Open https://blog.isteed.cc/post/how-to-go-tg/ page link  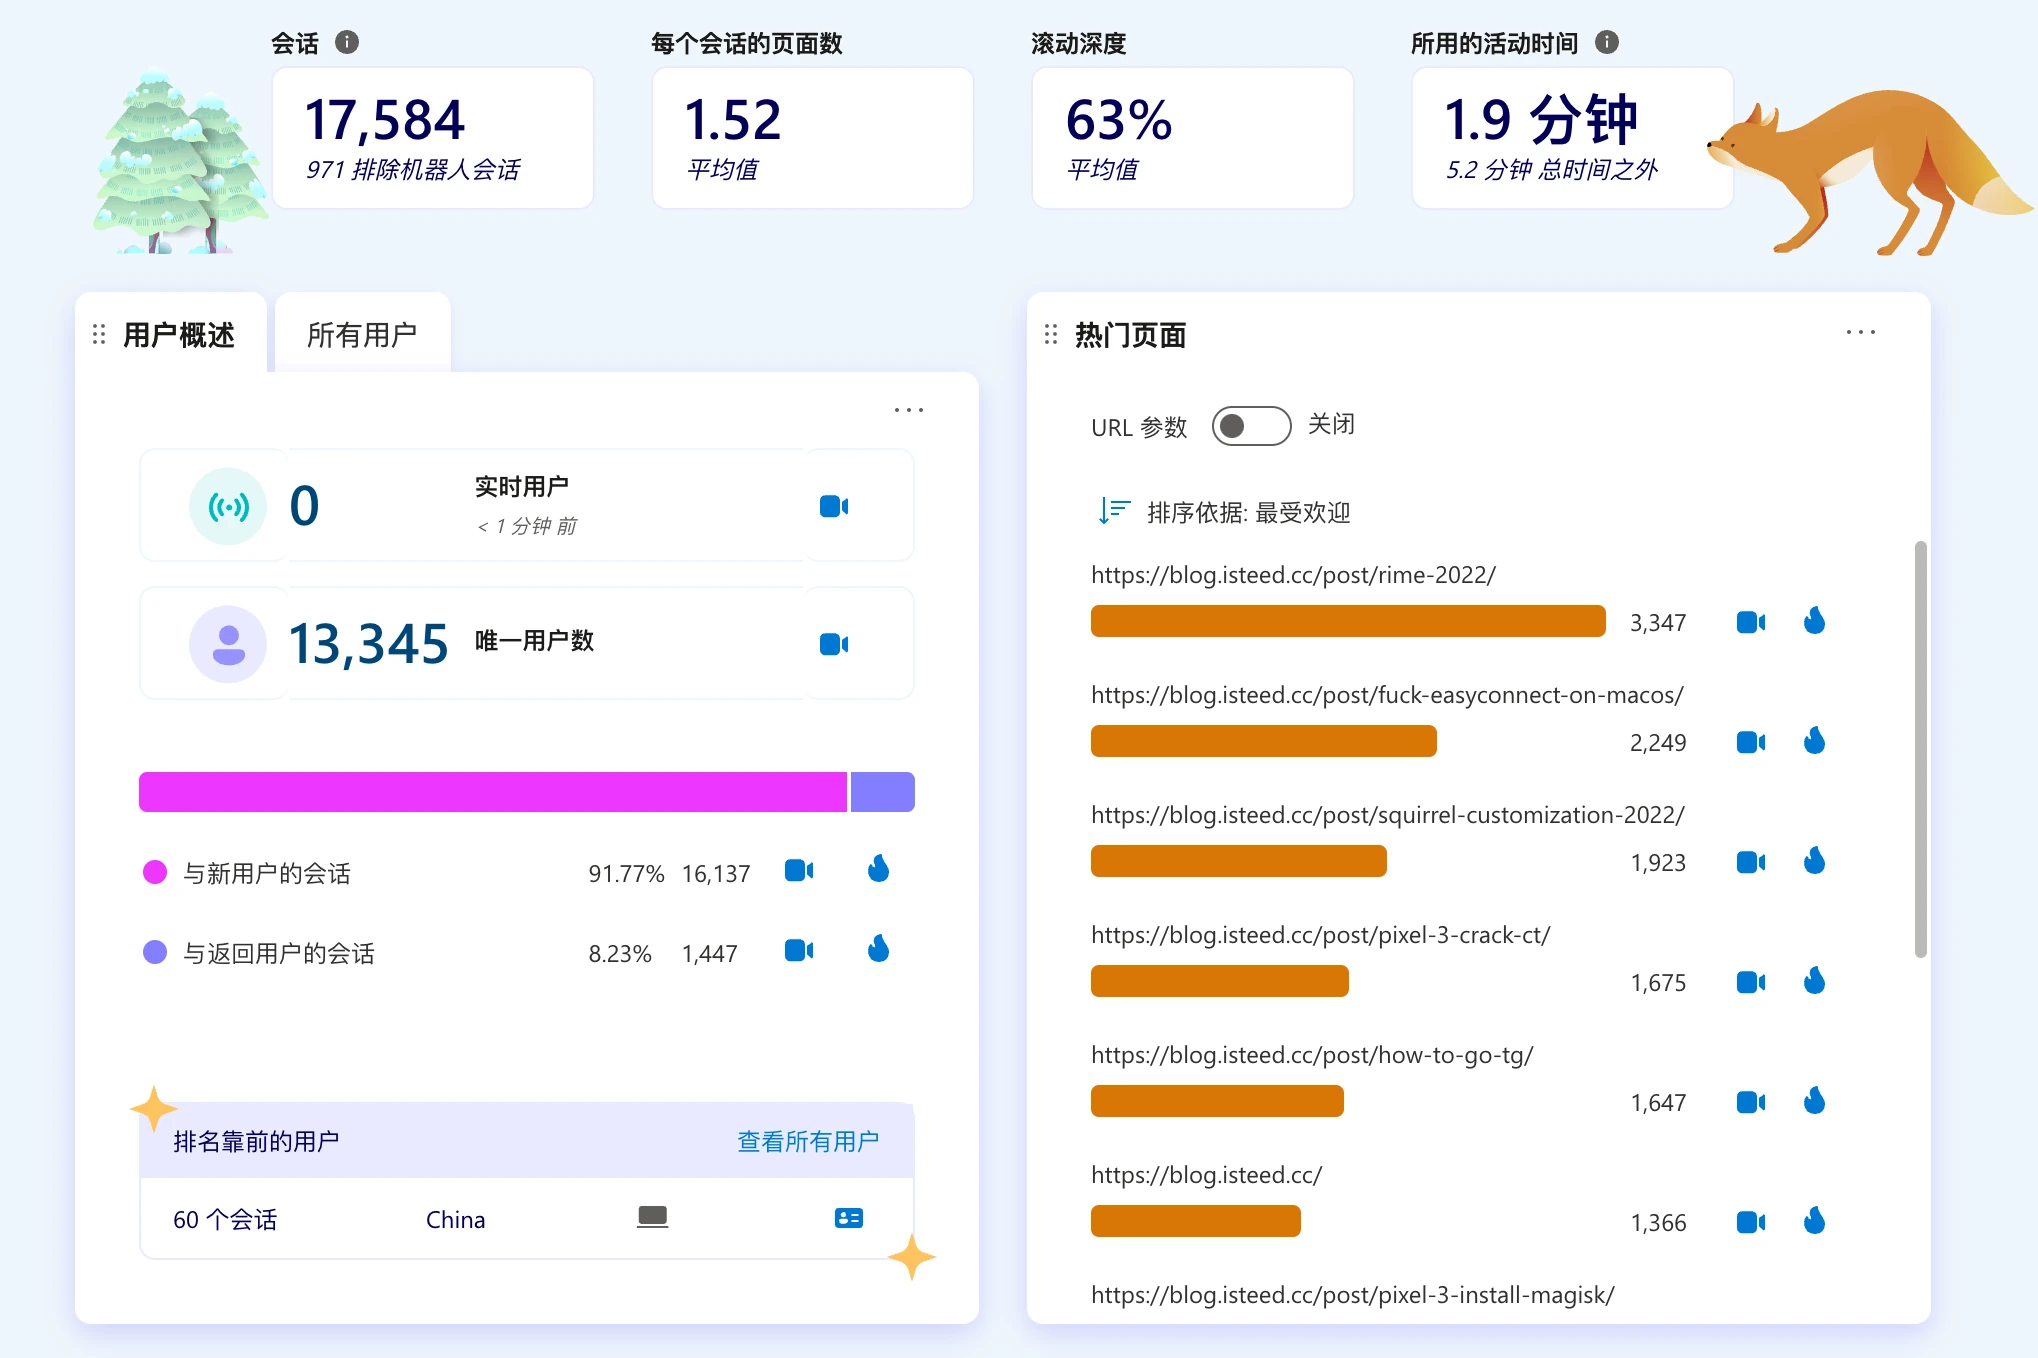click(1311, 1055)
